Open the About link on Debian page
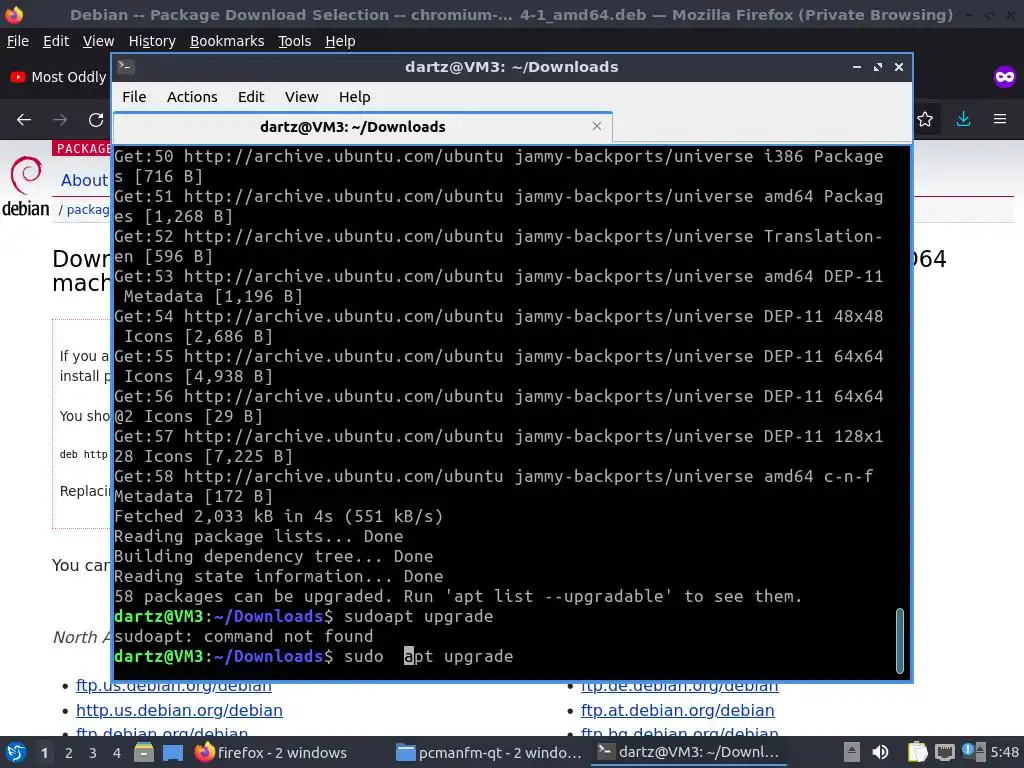1024x768 pixels. coord(84,180)
